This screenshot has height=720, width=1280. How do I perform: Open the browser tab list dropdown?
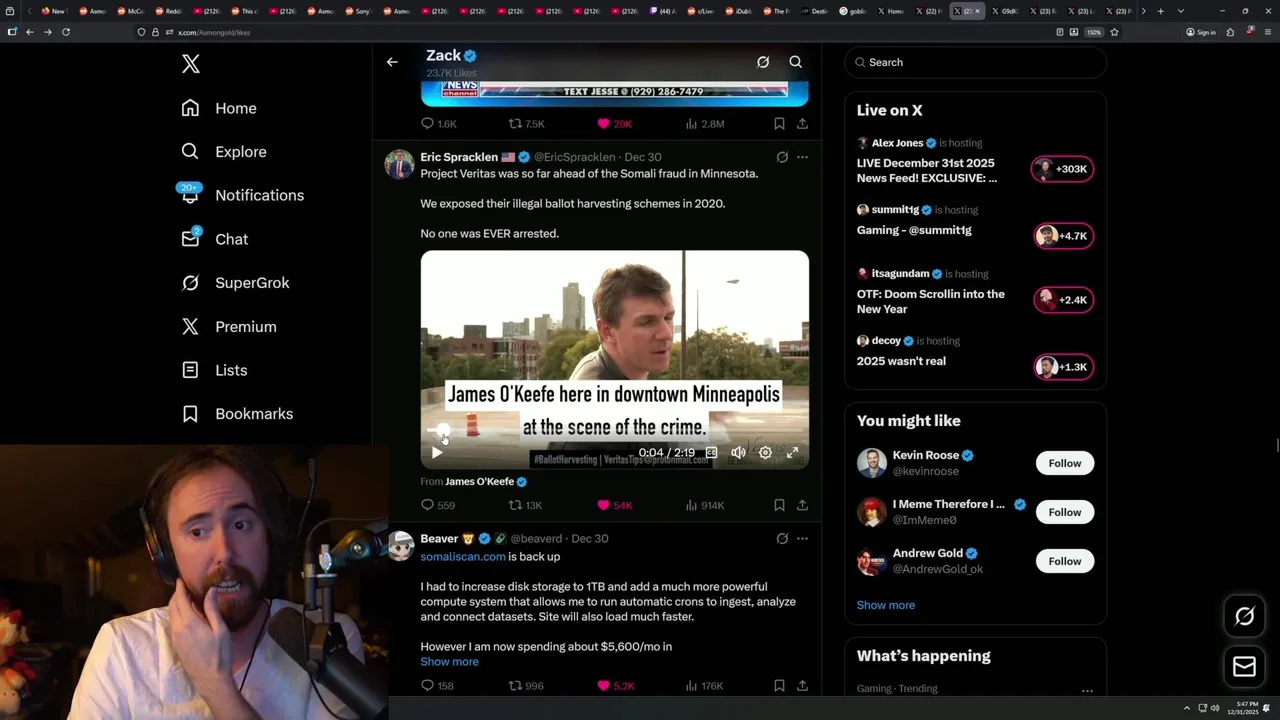pyautogui.click(x=1181, y=11)
